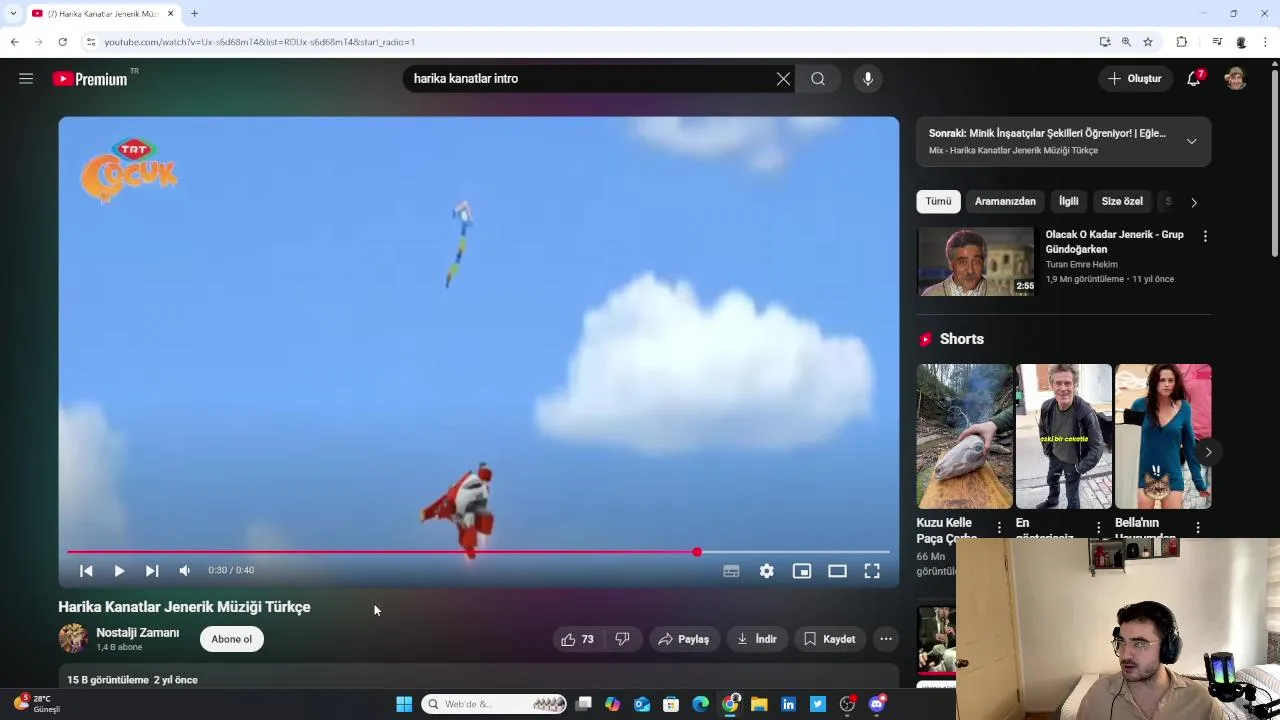This screenshot has height=720, width=1280.
Task: Open options for Kuzu Kelle short
Action: pyautogui.click(x=999, y=527)
